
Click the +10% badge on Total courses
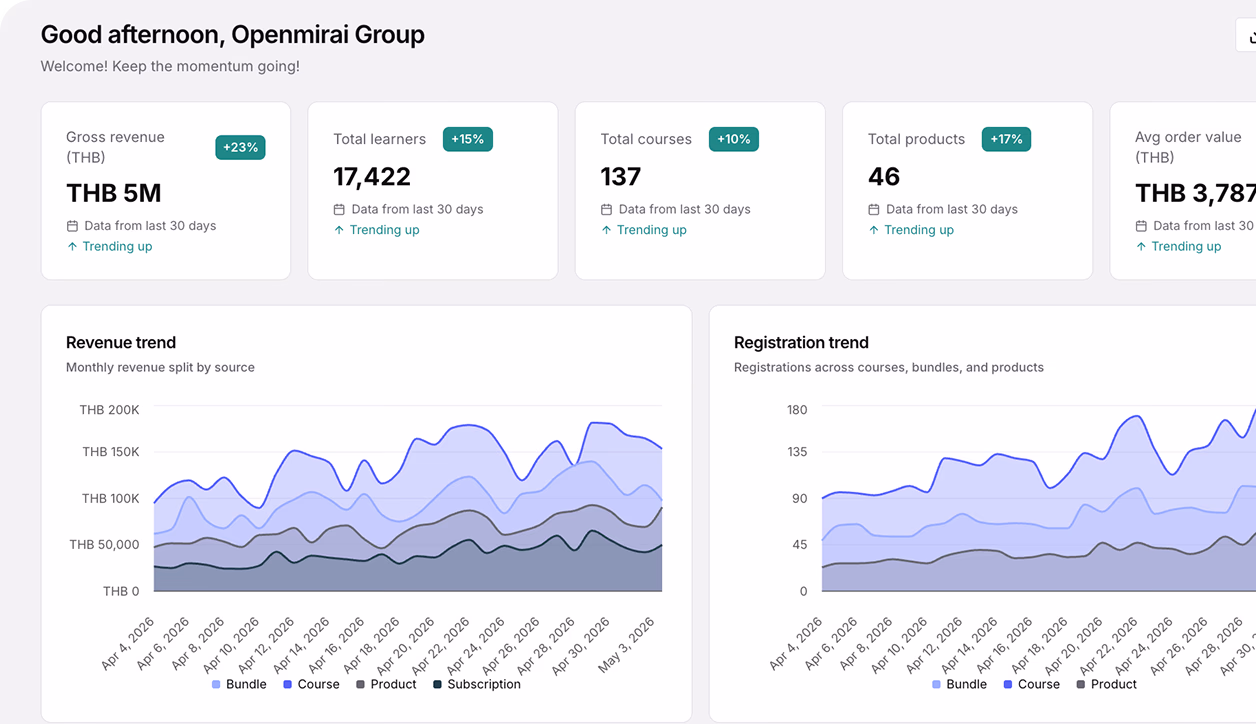pos(734,139)
